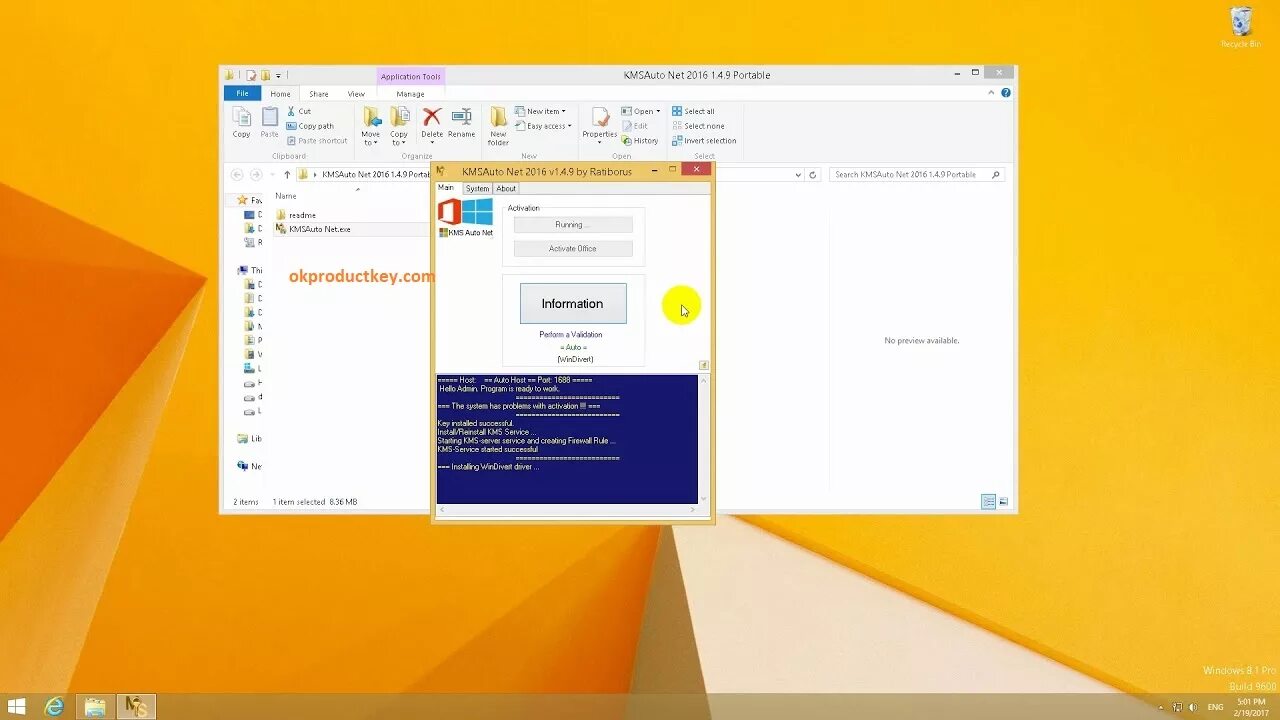Click the Windows Start button
The image size is (1280, 720).
click(16, 707)
